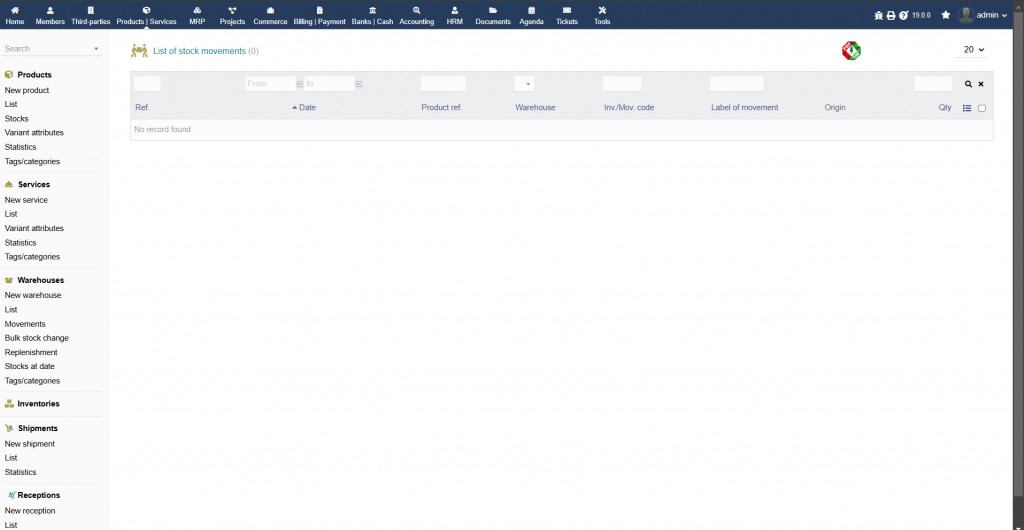Focus the From date filter field
Image resolution: width=1024 pixels, height=530 pixels.
coord(270,84)
